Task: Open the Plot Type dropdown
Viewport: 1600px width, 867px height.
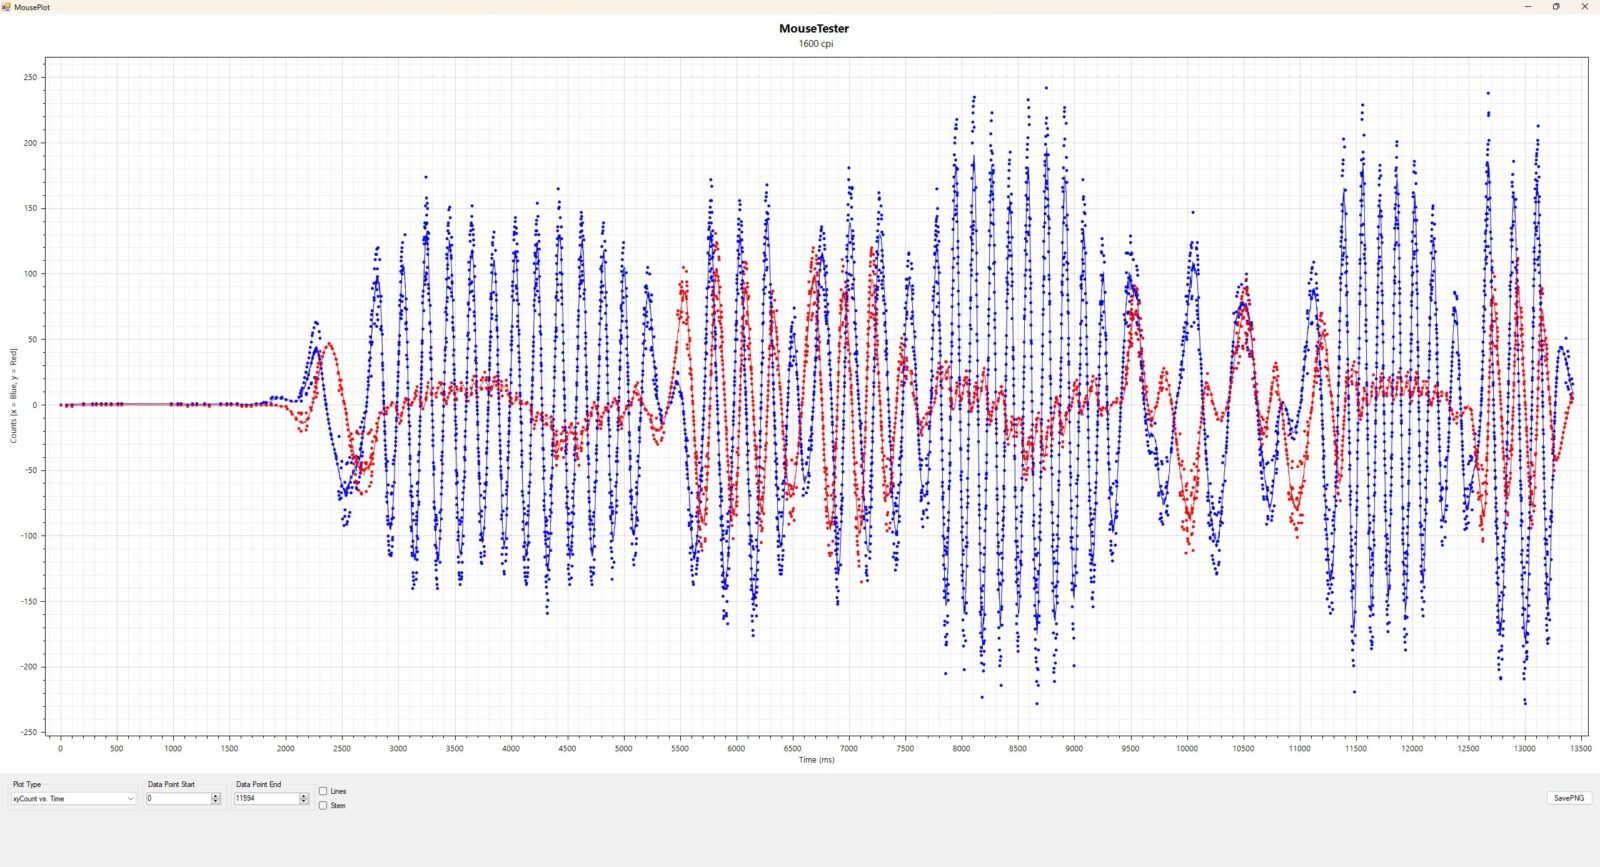Action: [x=73, y=799]
